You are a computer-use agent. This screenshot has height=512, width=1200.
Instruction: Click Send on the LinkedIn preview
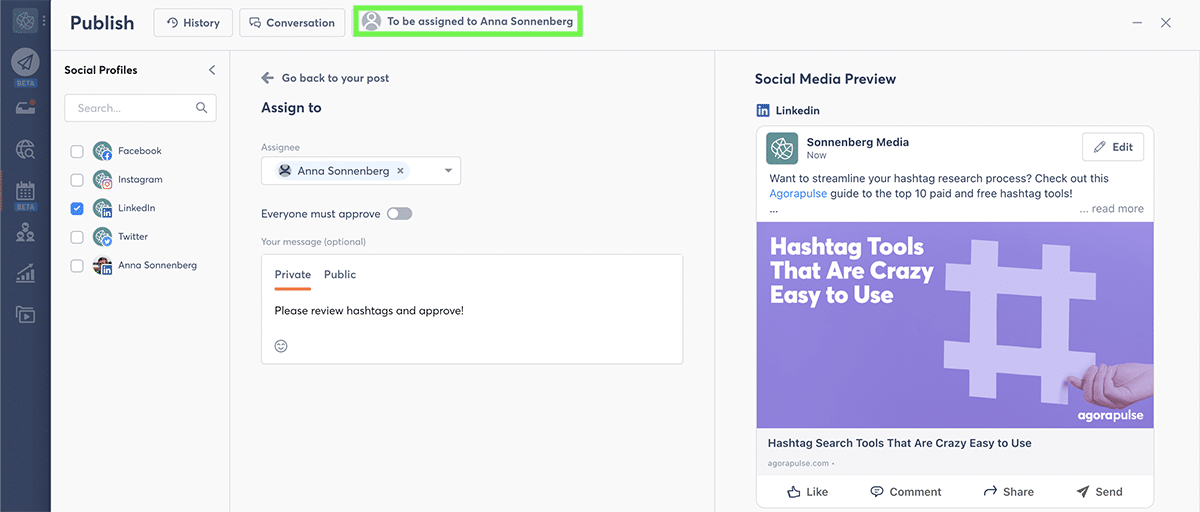tap(1099, 491)
